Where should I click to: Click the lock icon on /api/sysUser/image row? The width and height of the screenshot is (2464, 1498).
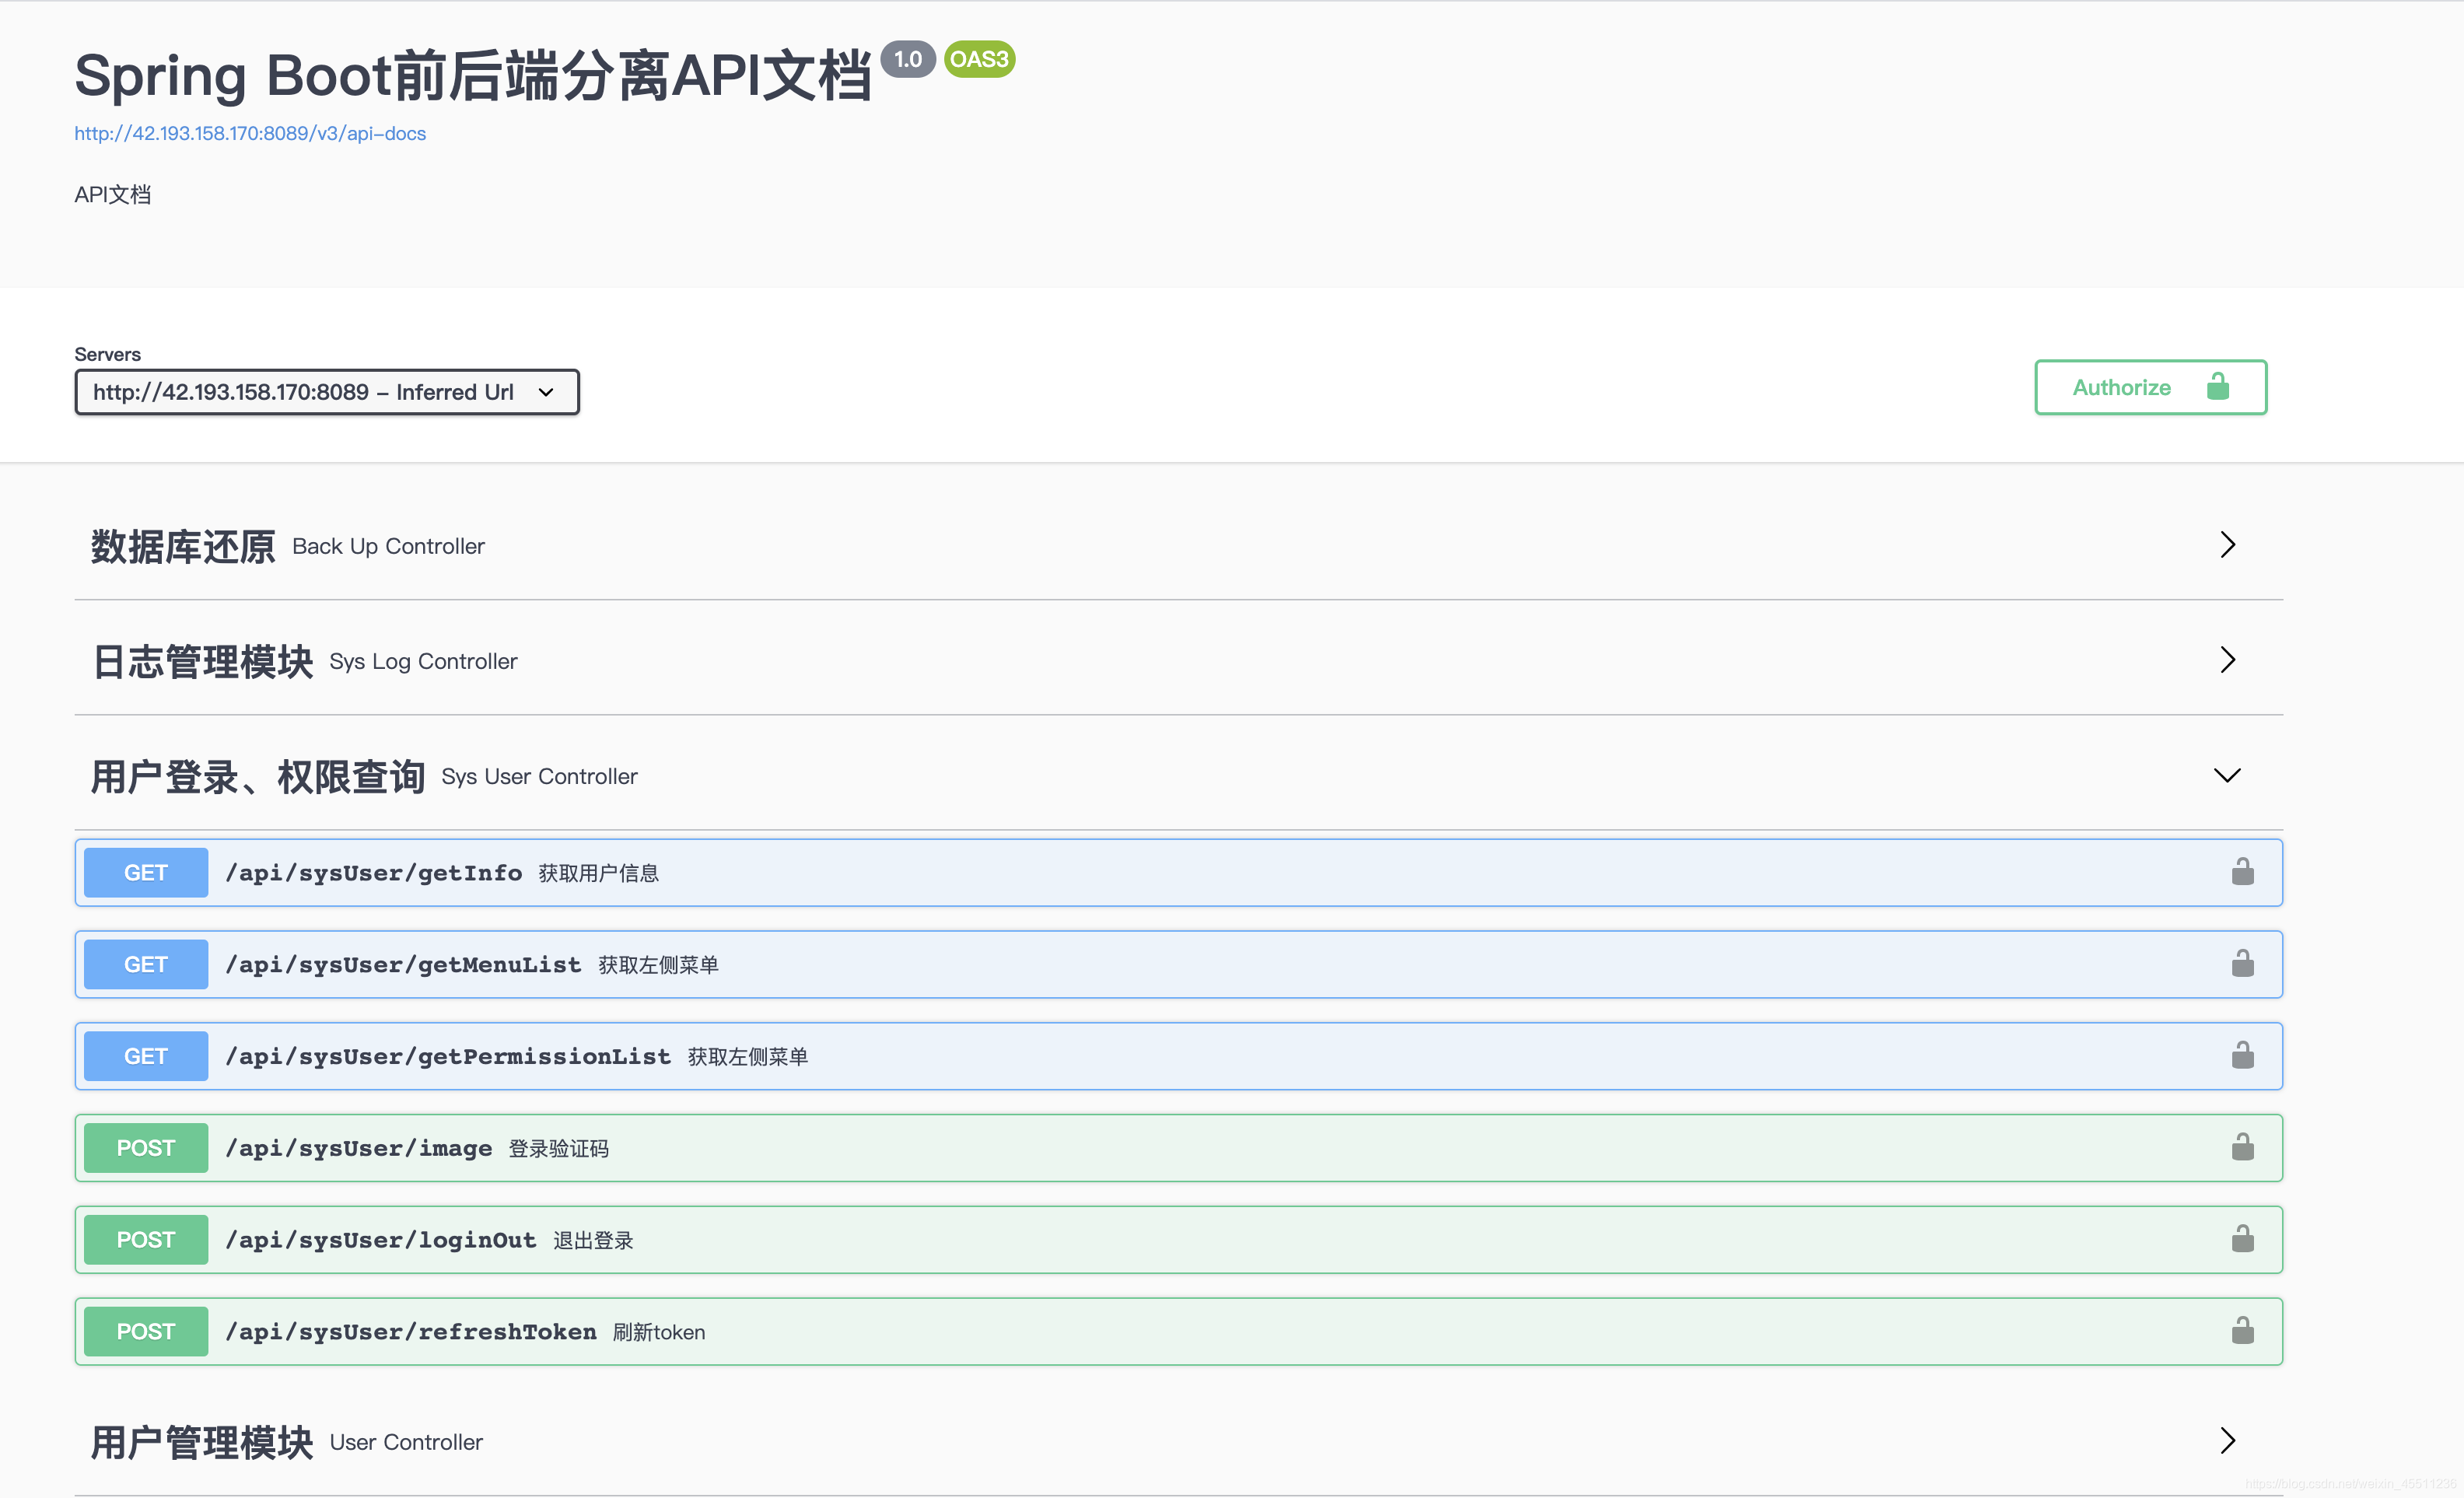click(2242, 1147)
